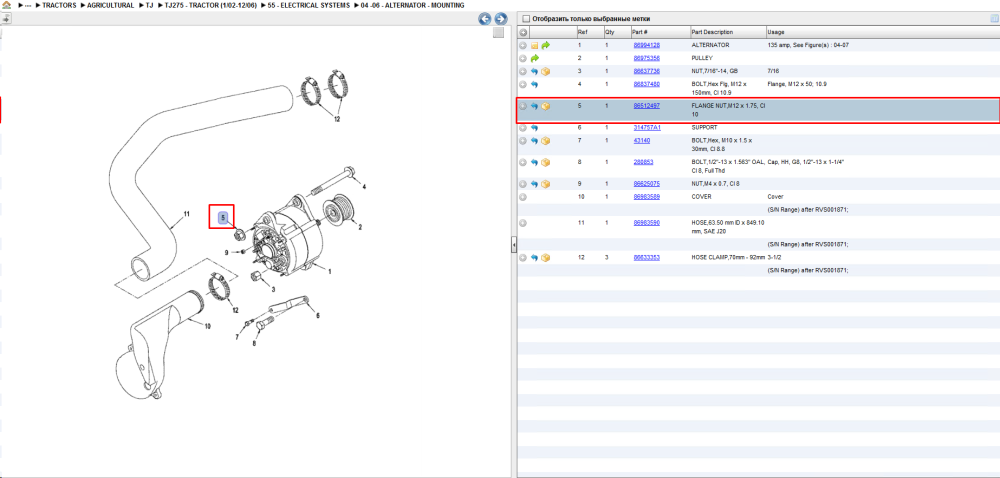Click the plus icon in the table header
1000x478 pixels.
click(x=523, y=33)
